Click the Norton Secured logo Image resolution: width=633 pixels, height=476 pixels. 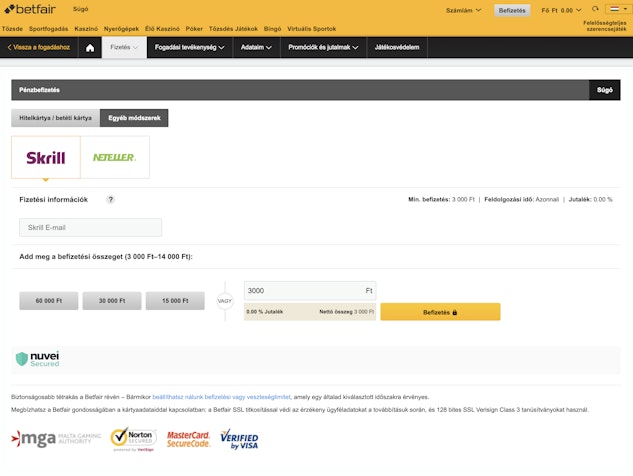click(133, 439)
